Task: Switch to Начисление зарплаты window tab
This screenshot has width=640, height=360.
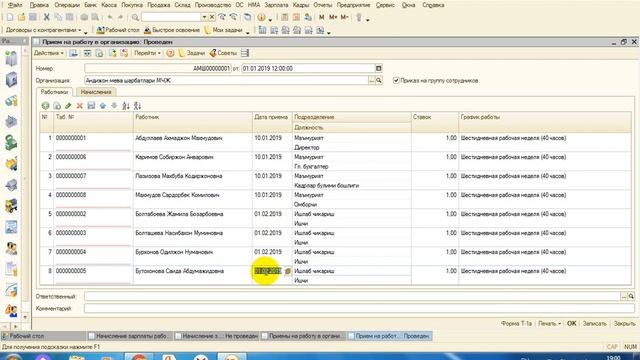Action: [129, 336]
